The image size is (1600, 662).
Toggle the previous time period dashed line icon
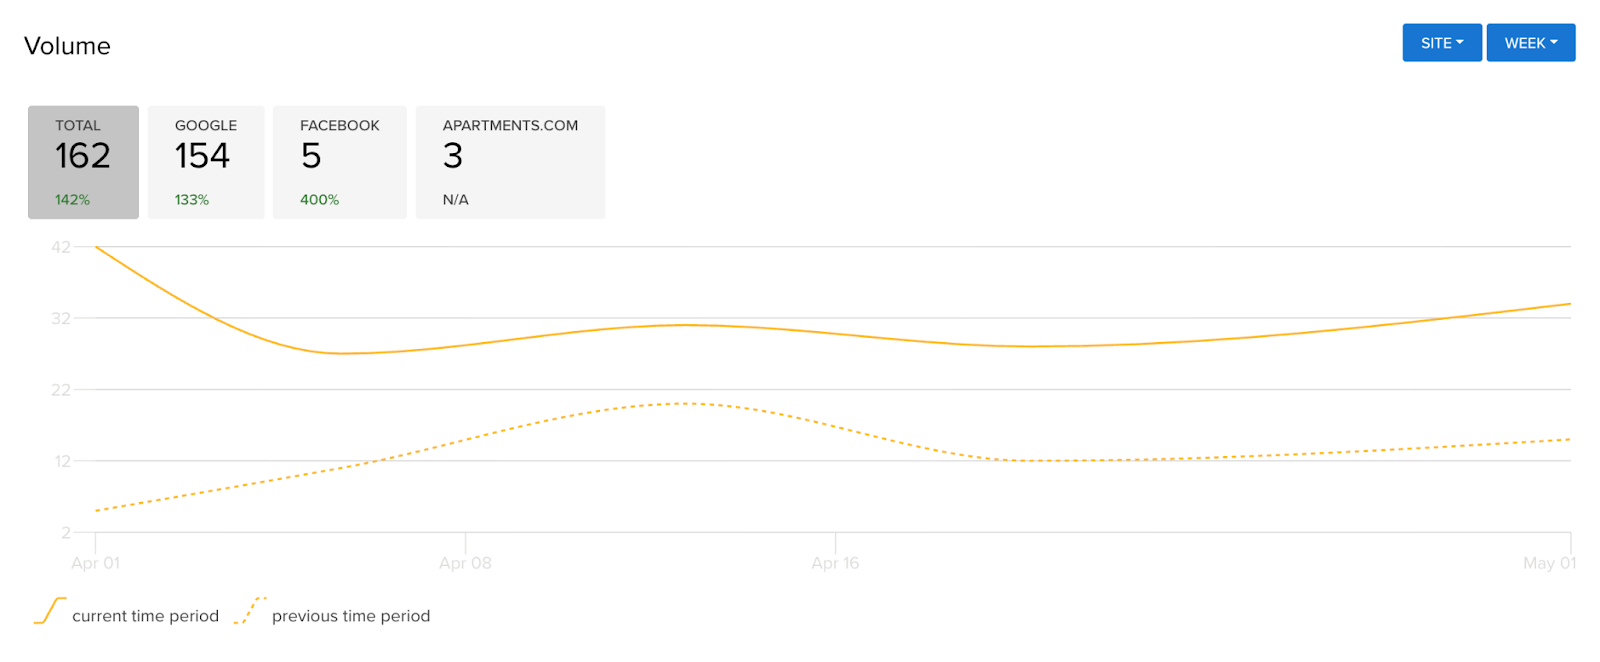[x=250, y=610]
